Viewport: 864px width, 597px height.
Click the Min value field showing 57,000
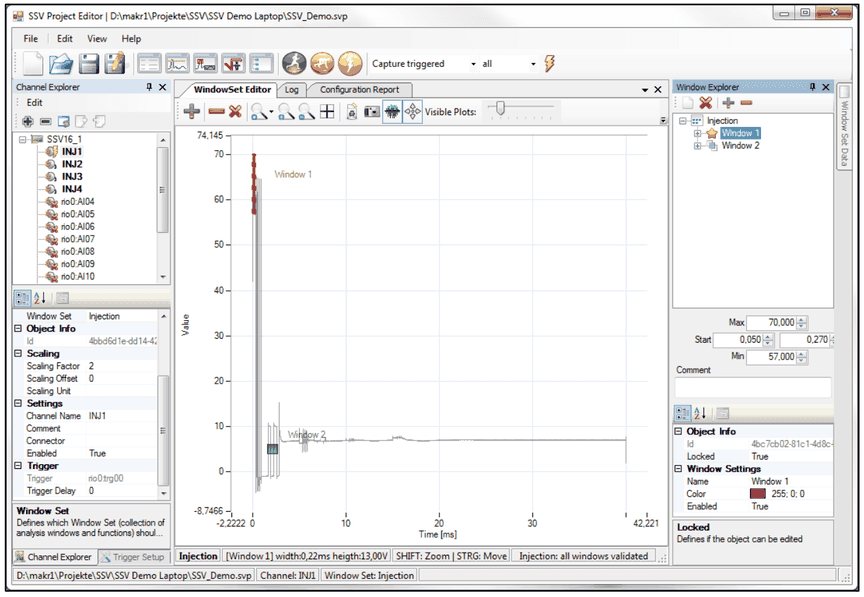tap(771, 357)
